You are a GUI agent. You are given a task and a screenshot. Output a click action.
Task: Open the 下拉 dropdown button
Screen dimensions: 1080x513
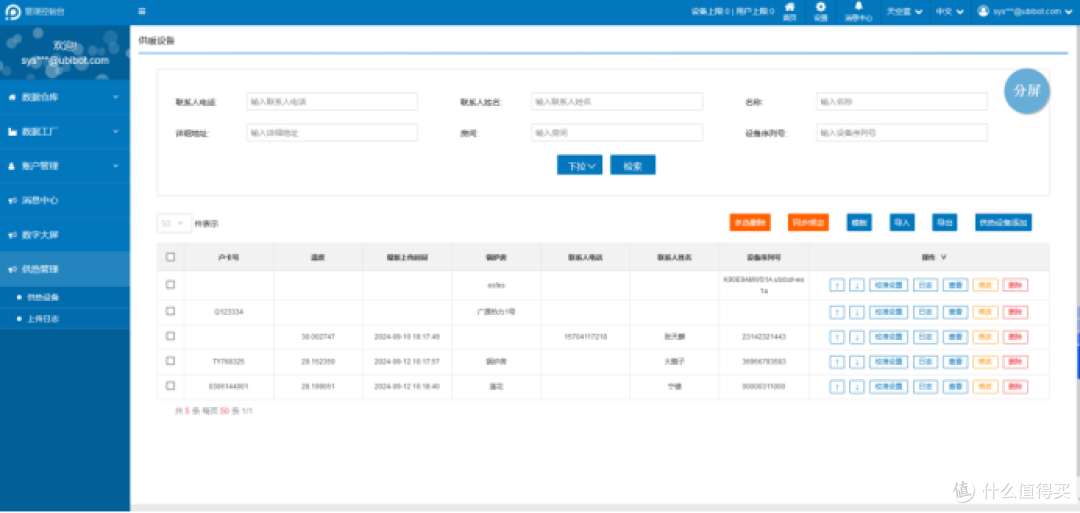click(580, 165)
